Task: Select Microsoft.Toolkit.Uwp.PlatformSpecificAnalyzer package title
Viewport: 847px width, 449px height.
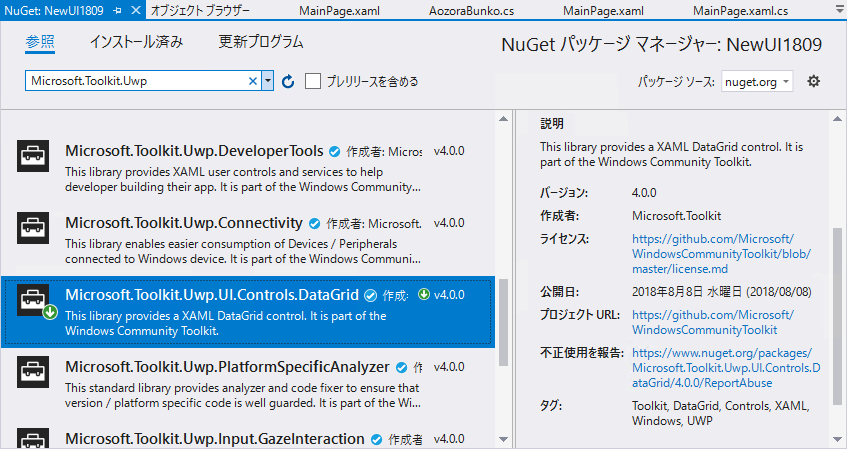Action: click(x=227, y=367)
